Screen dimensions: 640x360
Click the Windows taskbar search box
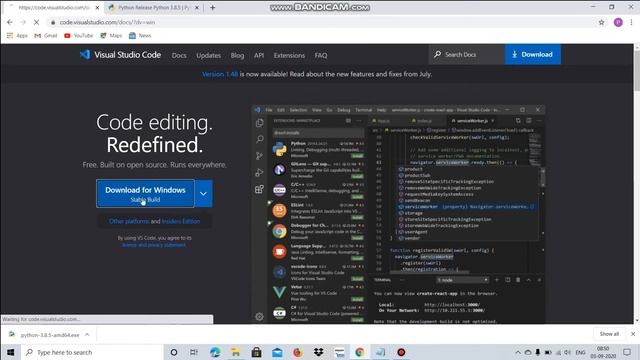tap(92, 352)
